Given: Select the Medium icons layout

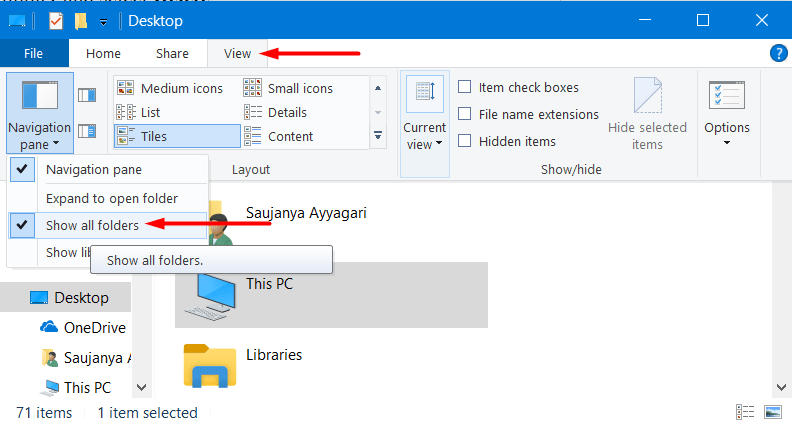Looking at the screenshot, I should (177, 88).
